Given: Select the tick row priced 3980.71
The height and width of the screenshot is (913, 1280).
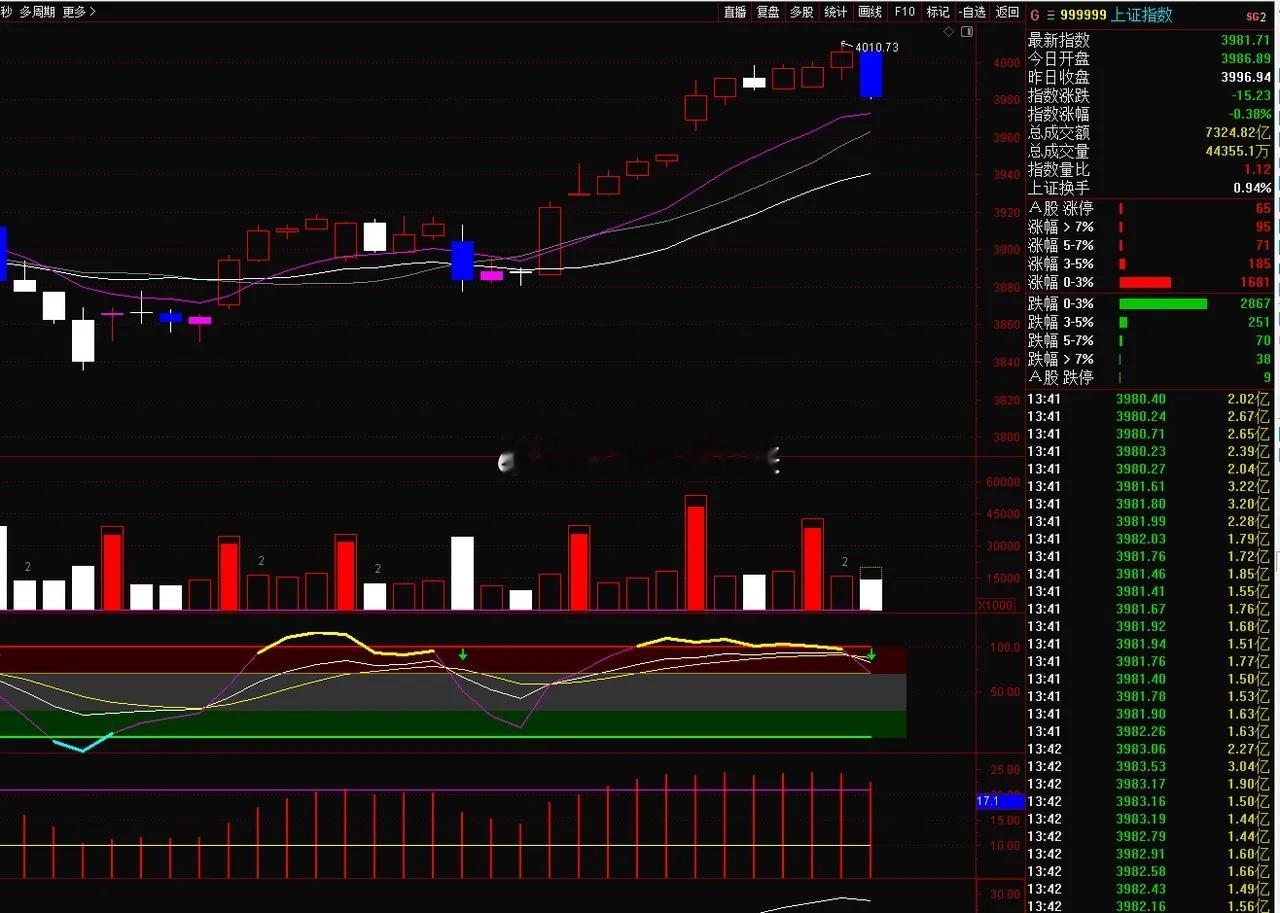Looking at the screenshot, I should click(1151, 434).
